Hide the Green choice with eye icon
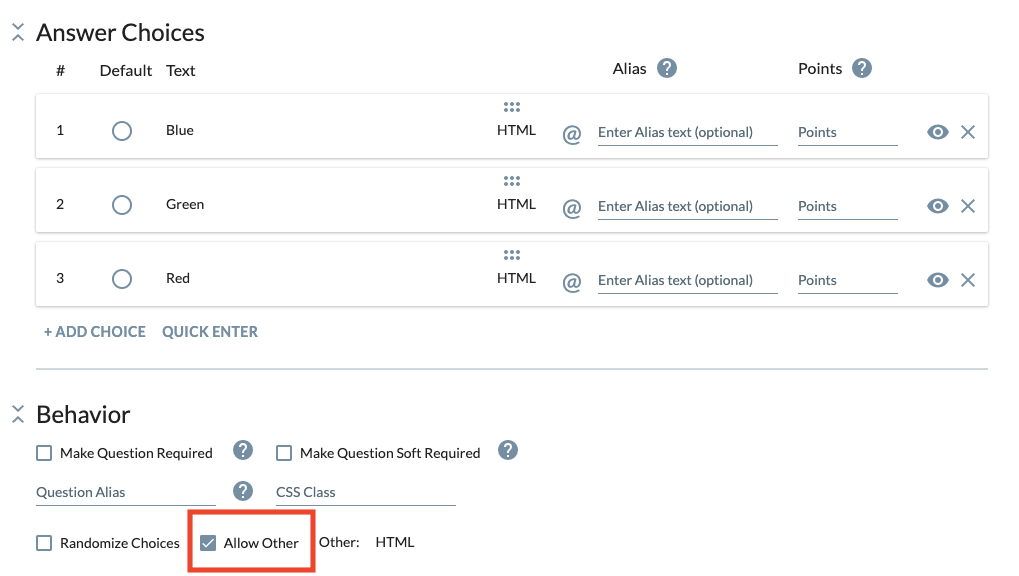1019x576 pixels. [x=937, y=206]
